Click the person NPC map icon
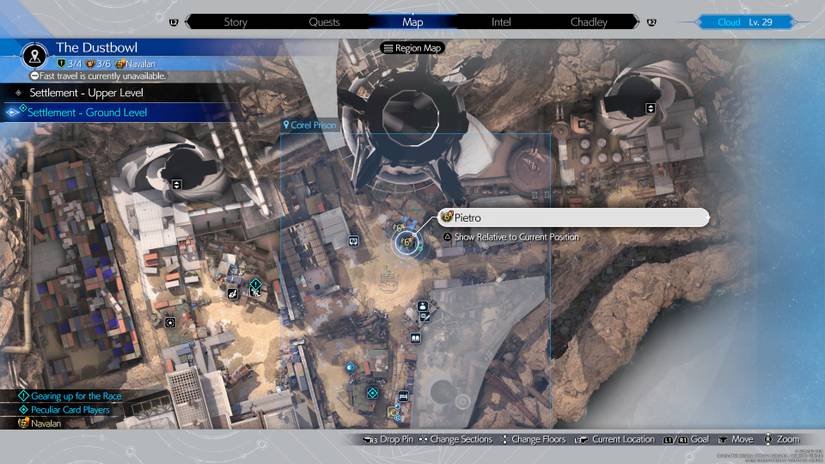This screenshot has height=464, width=825. [x=422, y=306]
